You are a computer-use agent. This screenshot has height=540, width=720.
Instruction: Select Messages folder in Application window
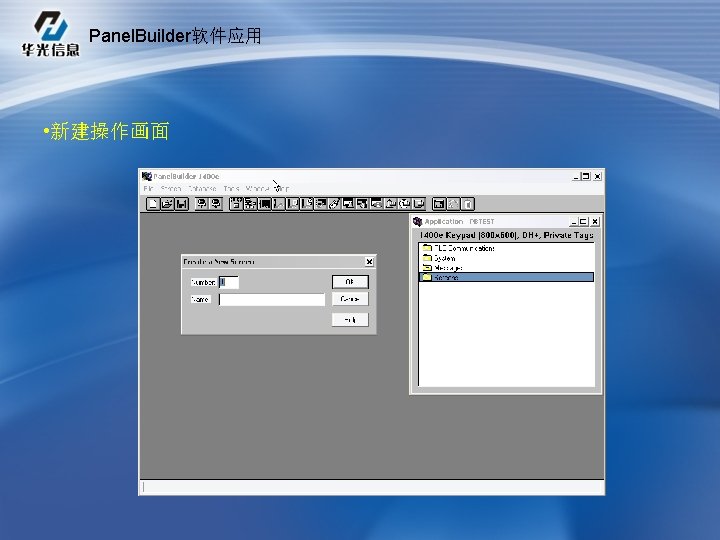click(x=442, y=268)
